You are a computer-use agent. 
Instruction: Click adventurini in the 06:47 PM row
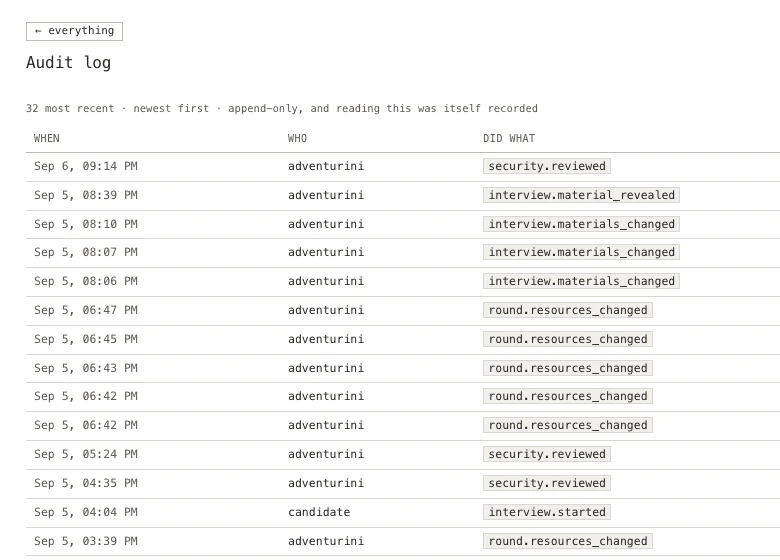pos(326,310)
